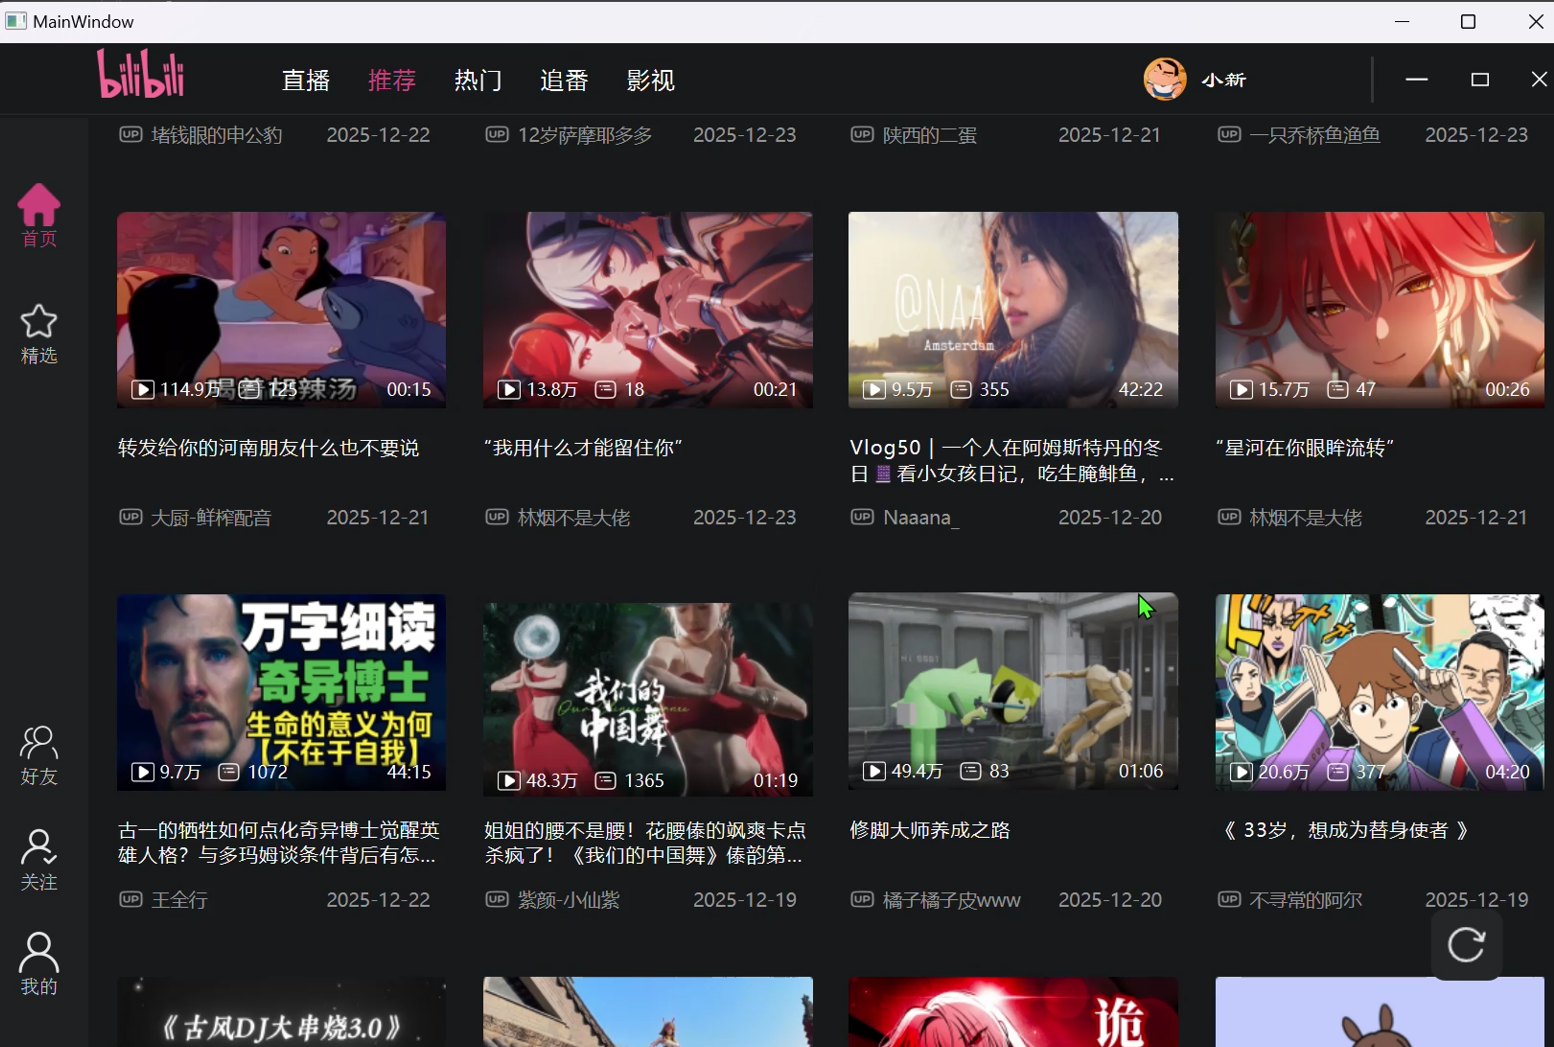Open video titled 修脚大师养成之路
This screenshot has height=1047, width=1554.
click(930, 830)
